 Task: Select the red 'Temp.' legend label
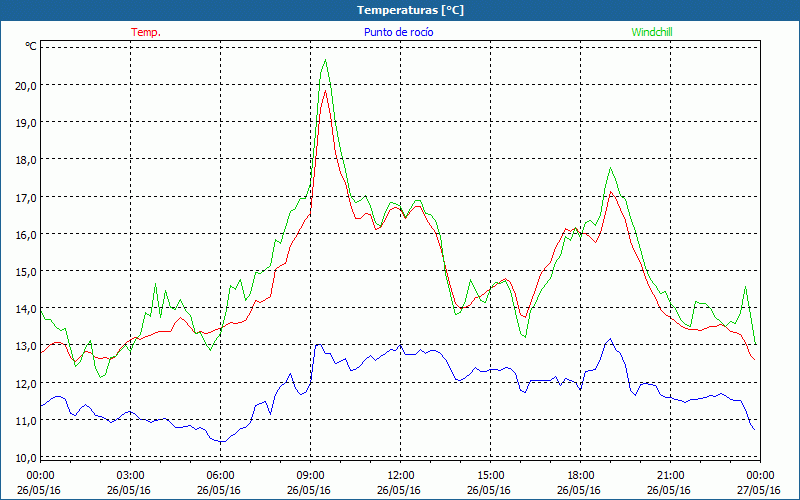tap(146, 32)
